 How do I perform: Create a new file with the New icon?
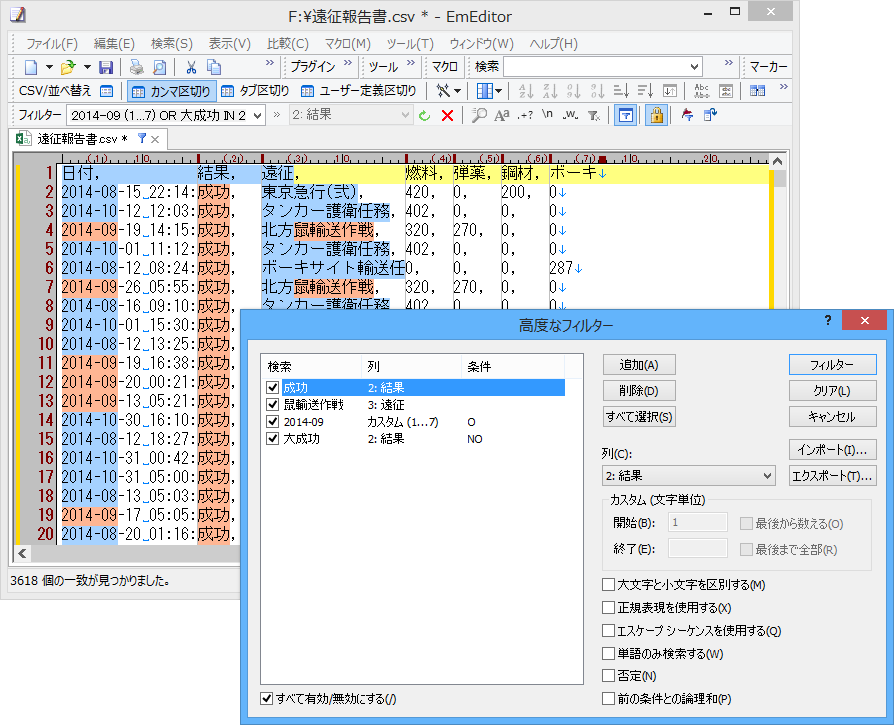click(x=31, y=67)
